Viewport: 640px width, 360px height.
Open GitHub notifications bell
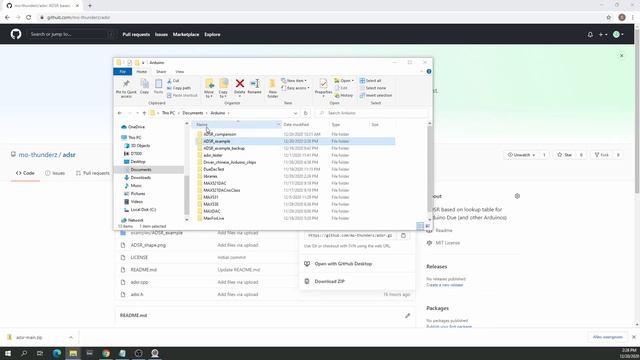590,35
